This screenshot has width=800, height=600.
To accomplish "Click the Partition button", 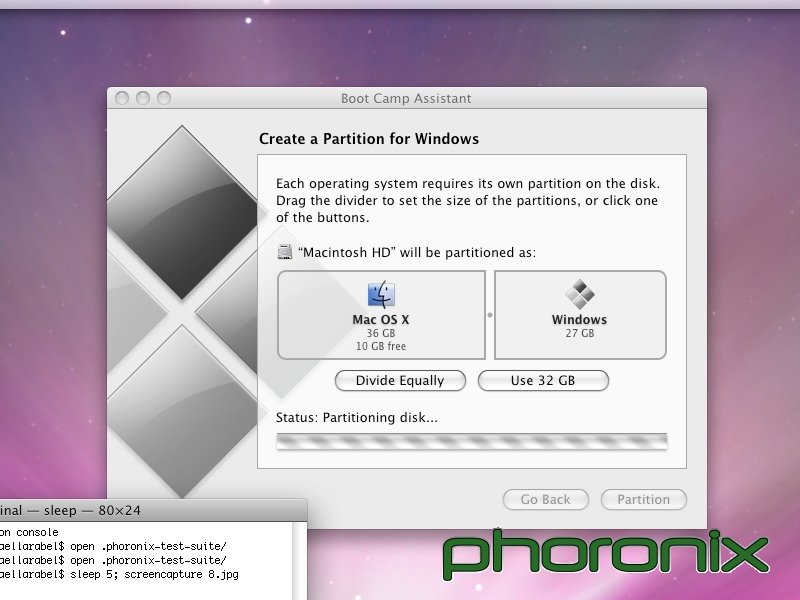I will coord(643,499).
